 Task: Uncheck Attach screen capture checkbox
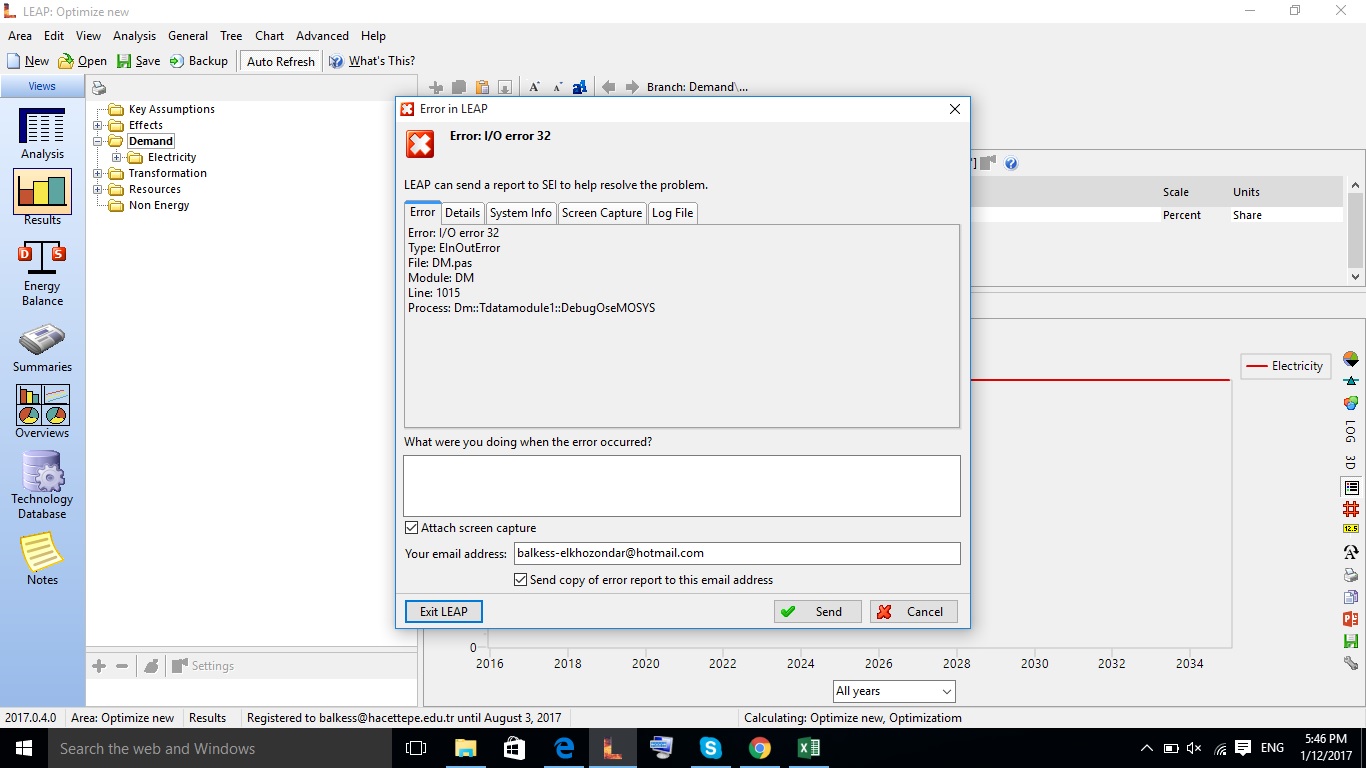[x=411, y=528]
